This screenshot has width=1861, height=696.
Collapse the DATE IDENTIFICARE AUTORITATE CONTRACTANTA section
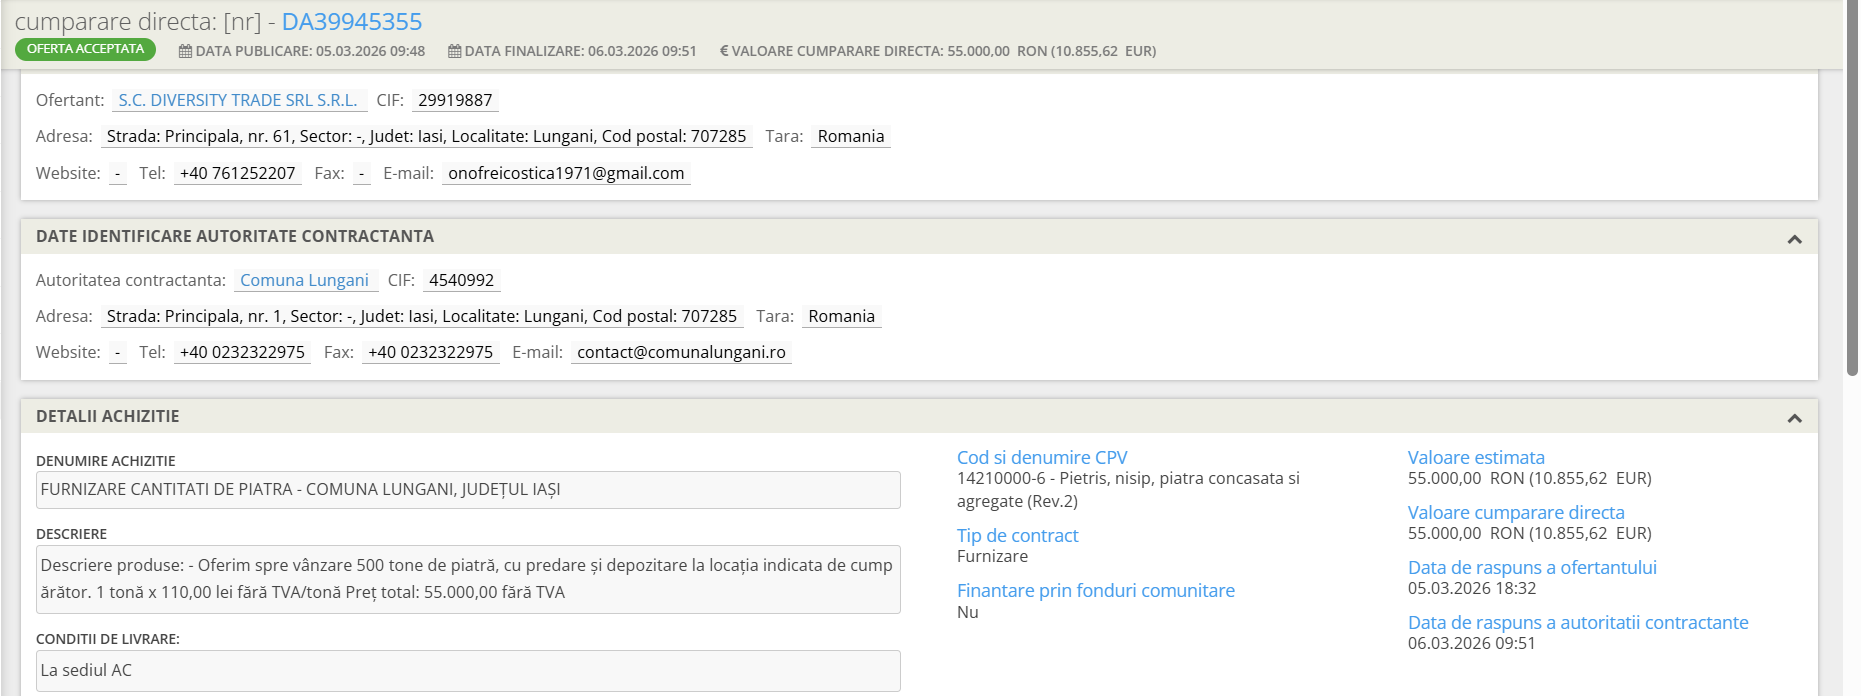1794,239
